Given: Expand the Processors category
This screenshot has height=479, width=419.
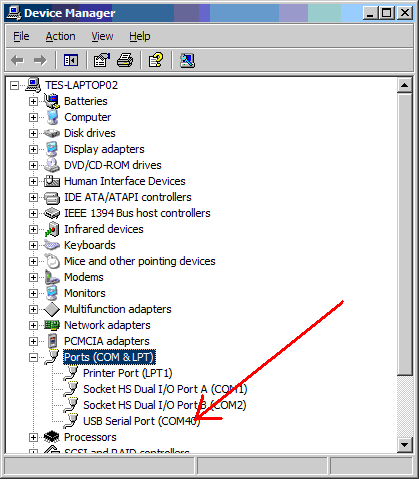Looking at the screenshot, I should [x=33, y=437].
